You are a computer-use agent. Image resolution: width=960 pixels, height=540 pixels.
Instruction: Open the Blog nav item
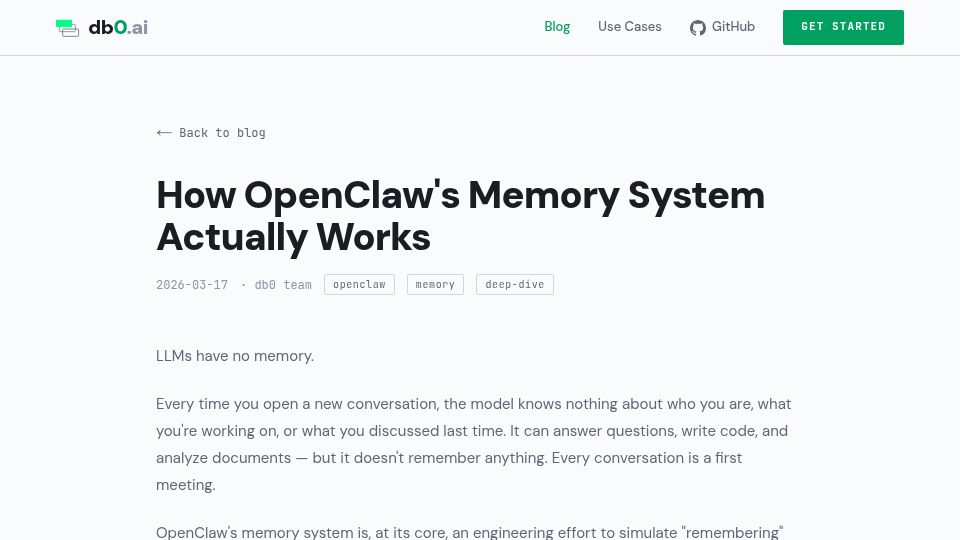click(x=557, y=27)
